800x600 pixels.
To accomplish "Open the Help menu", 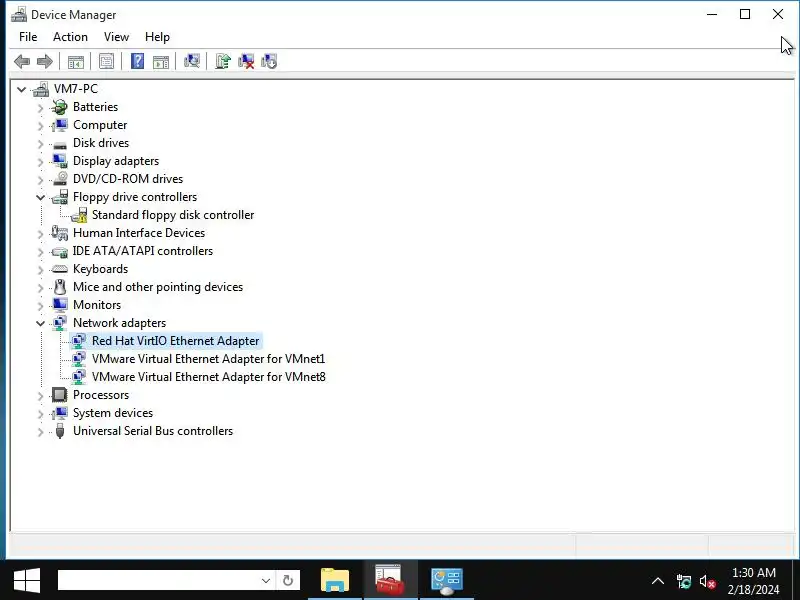I will (157, 37).
